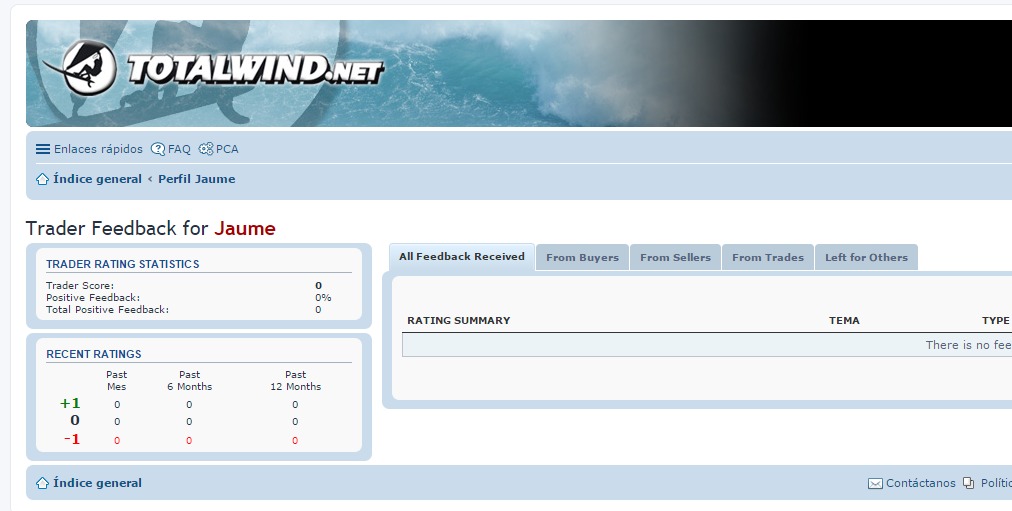Click the Jaume username in heading
Viewport: 1012px width, 511px height.
[x=245, y=228]
